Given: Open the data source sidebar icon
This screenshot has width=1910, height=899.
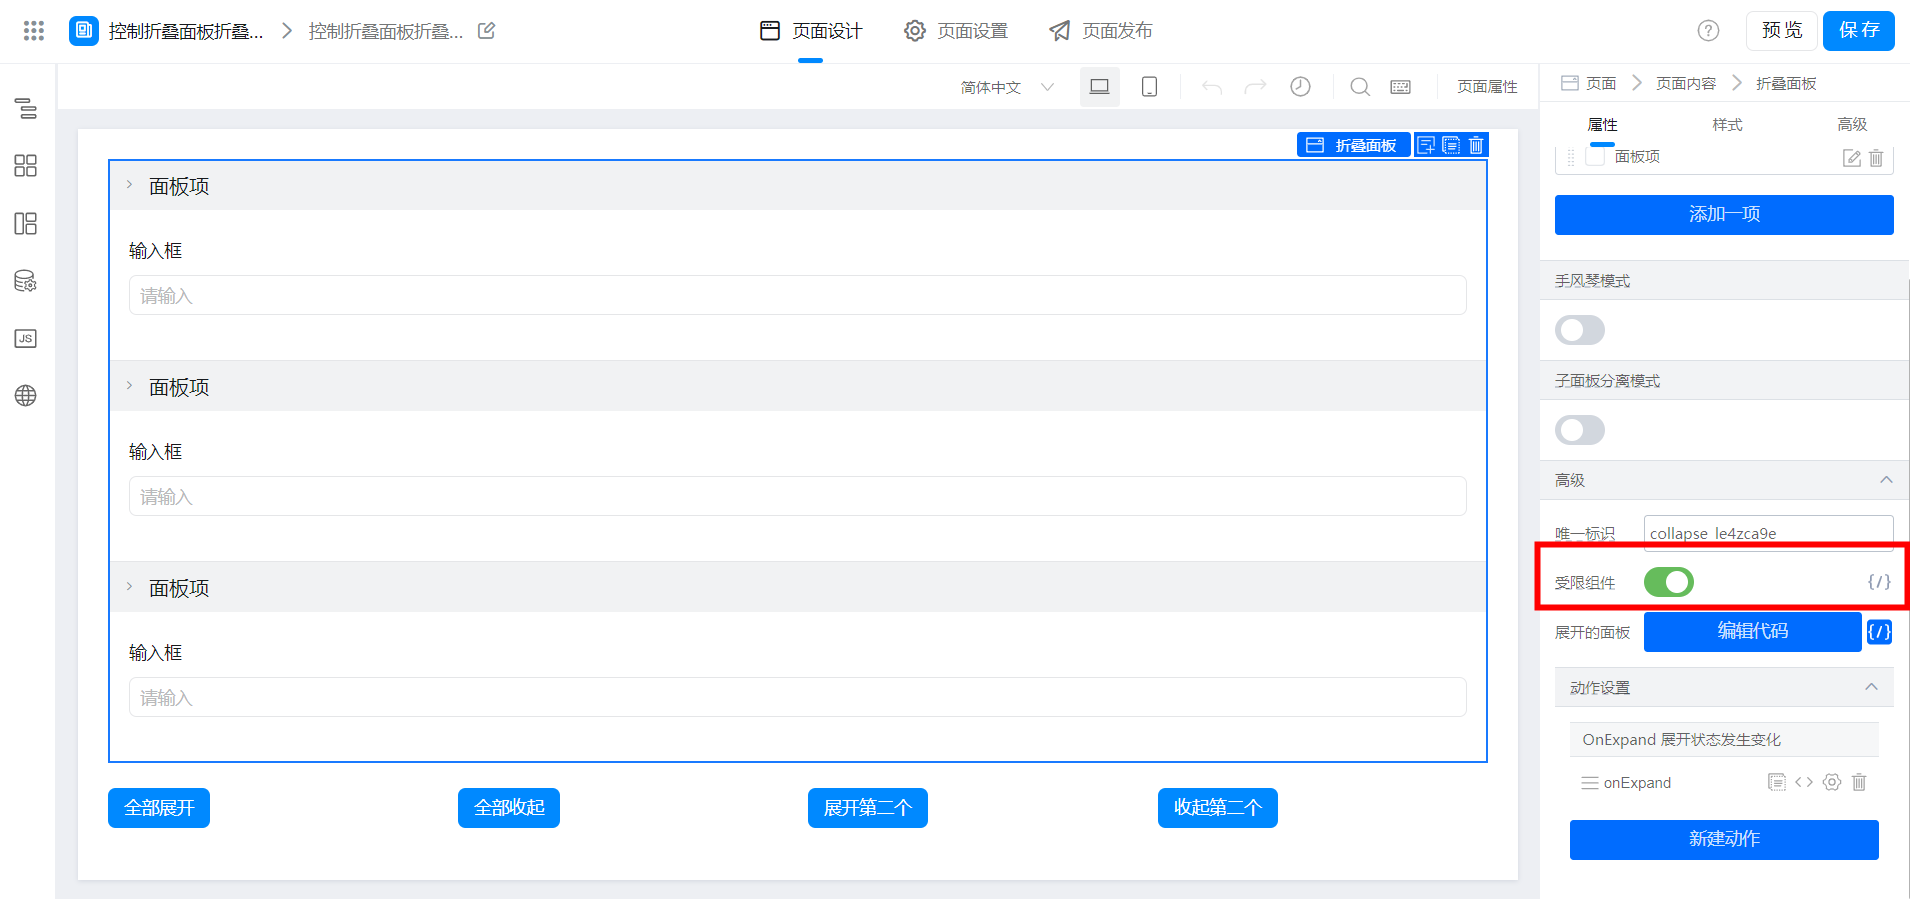Looking at the screenshot, I should (26, 281).
